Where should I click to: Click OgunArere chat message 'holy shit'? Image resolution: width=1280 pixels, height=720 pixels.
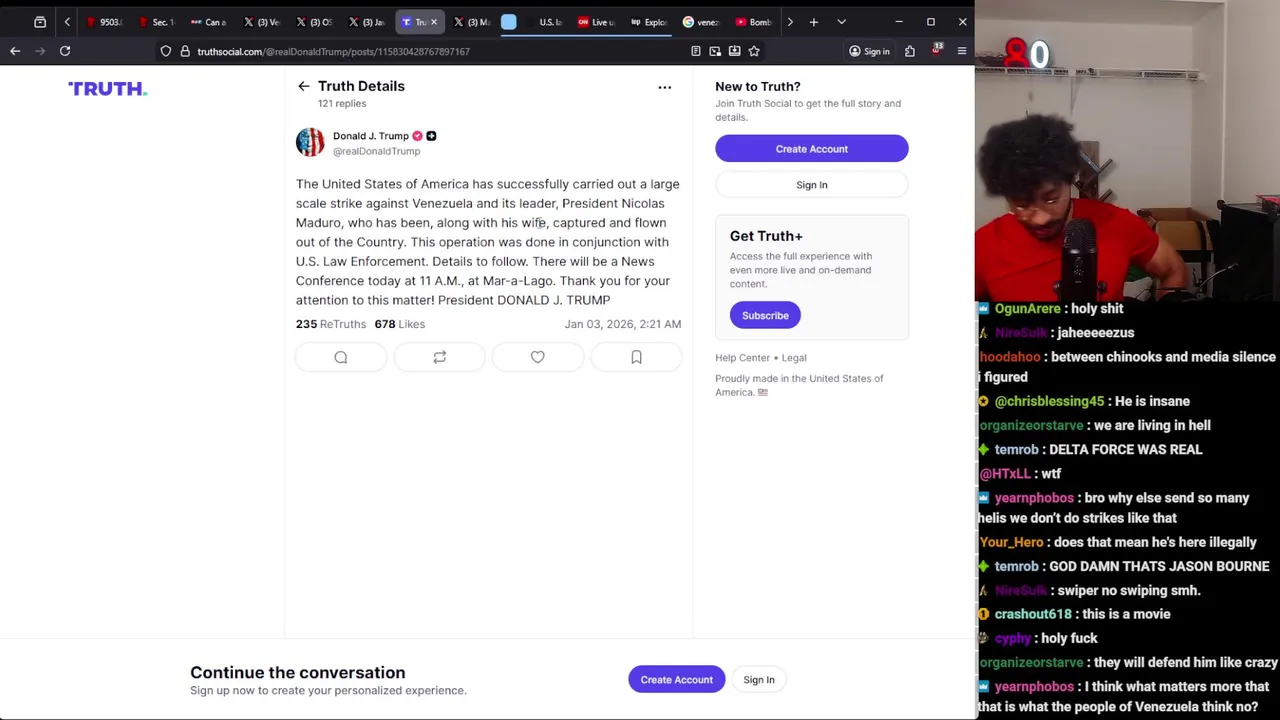coord(1096,309)
